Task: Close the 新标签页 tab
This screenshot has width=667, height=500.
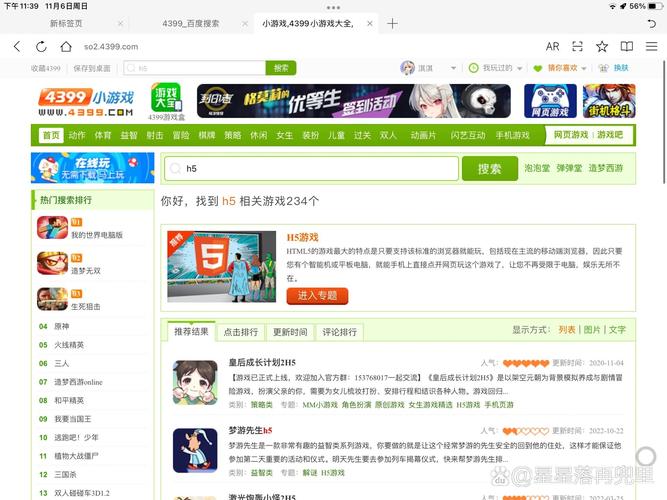Action: 120,23
